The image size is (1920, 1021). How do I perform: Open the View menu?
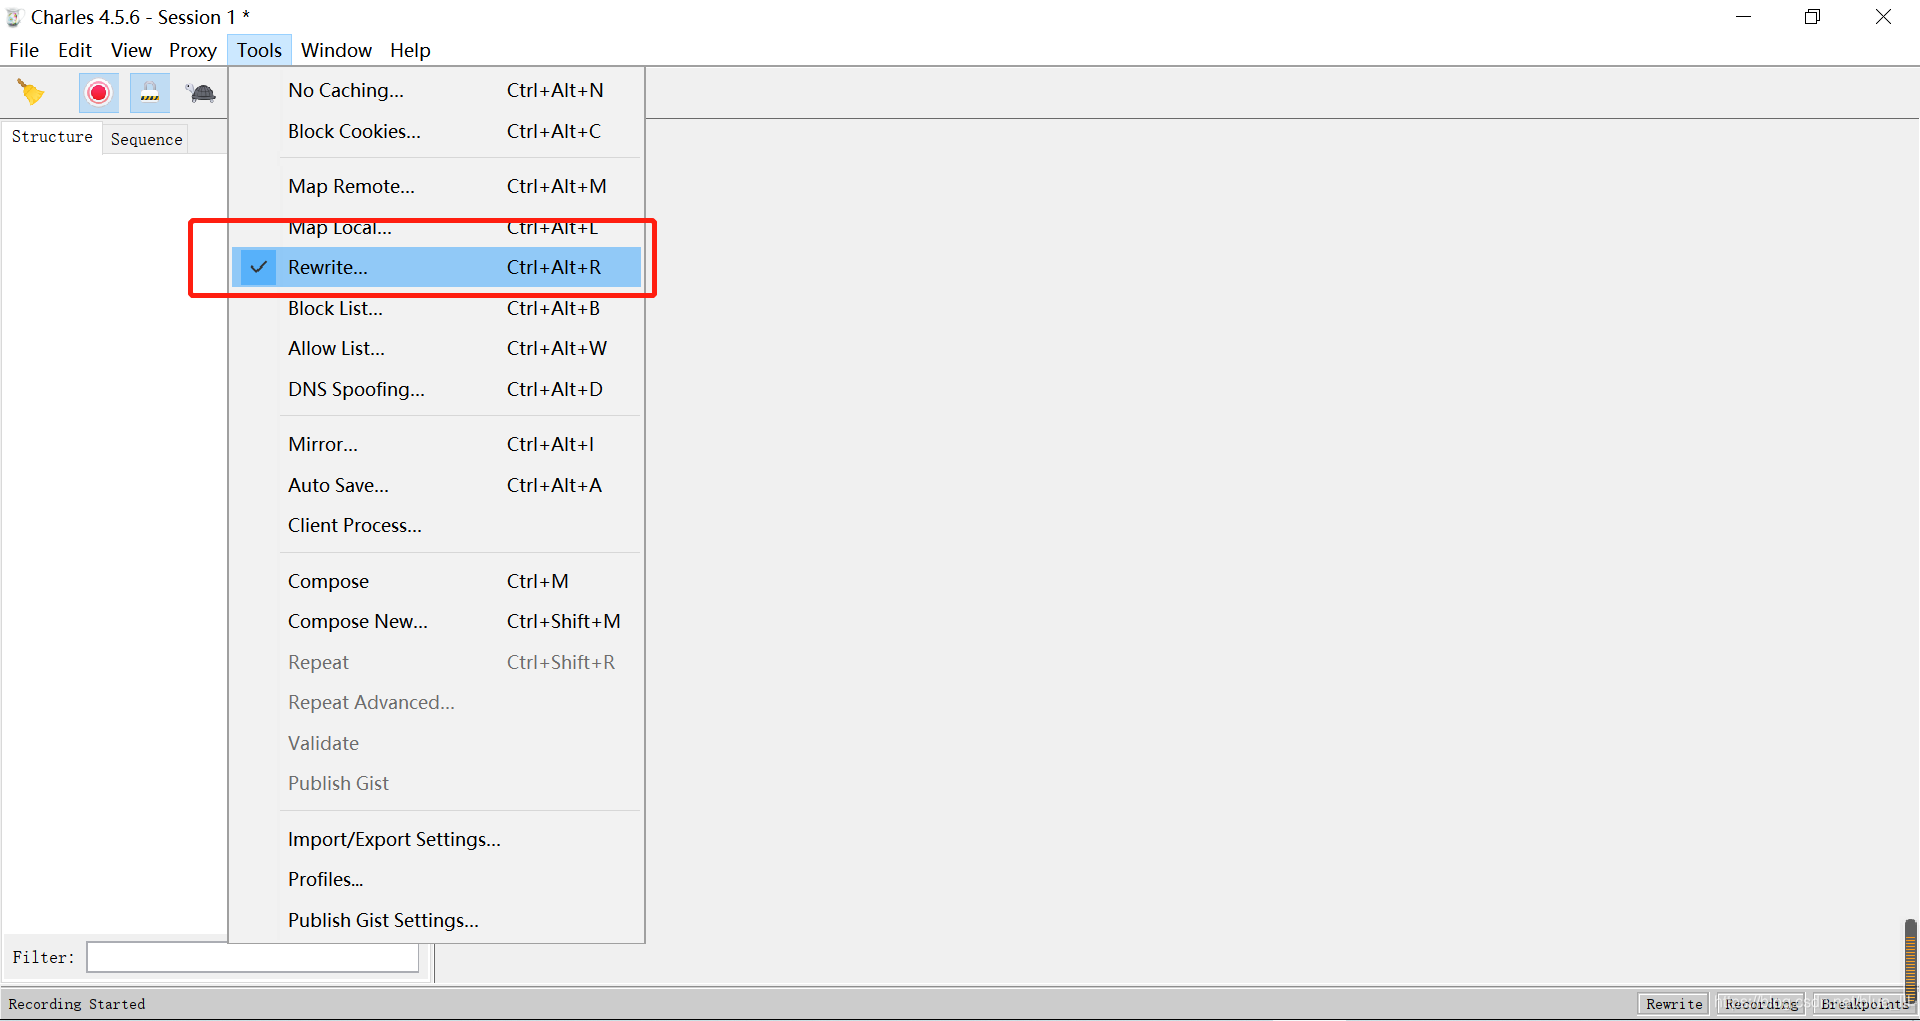(x=131, y=50)
